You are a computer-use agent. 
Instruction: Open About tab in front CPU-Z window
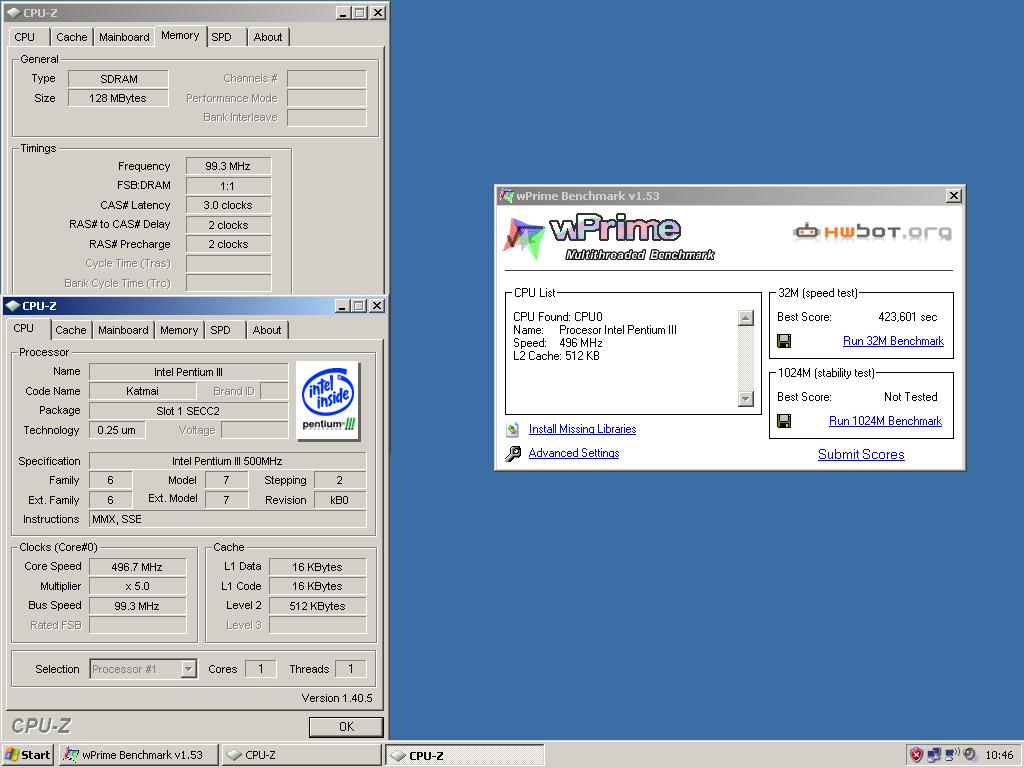coord(267,330)
